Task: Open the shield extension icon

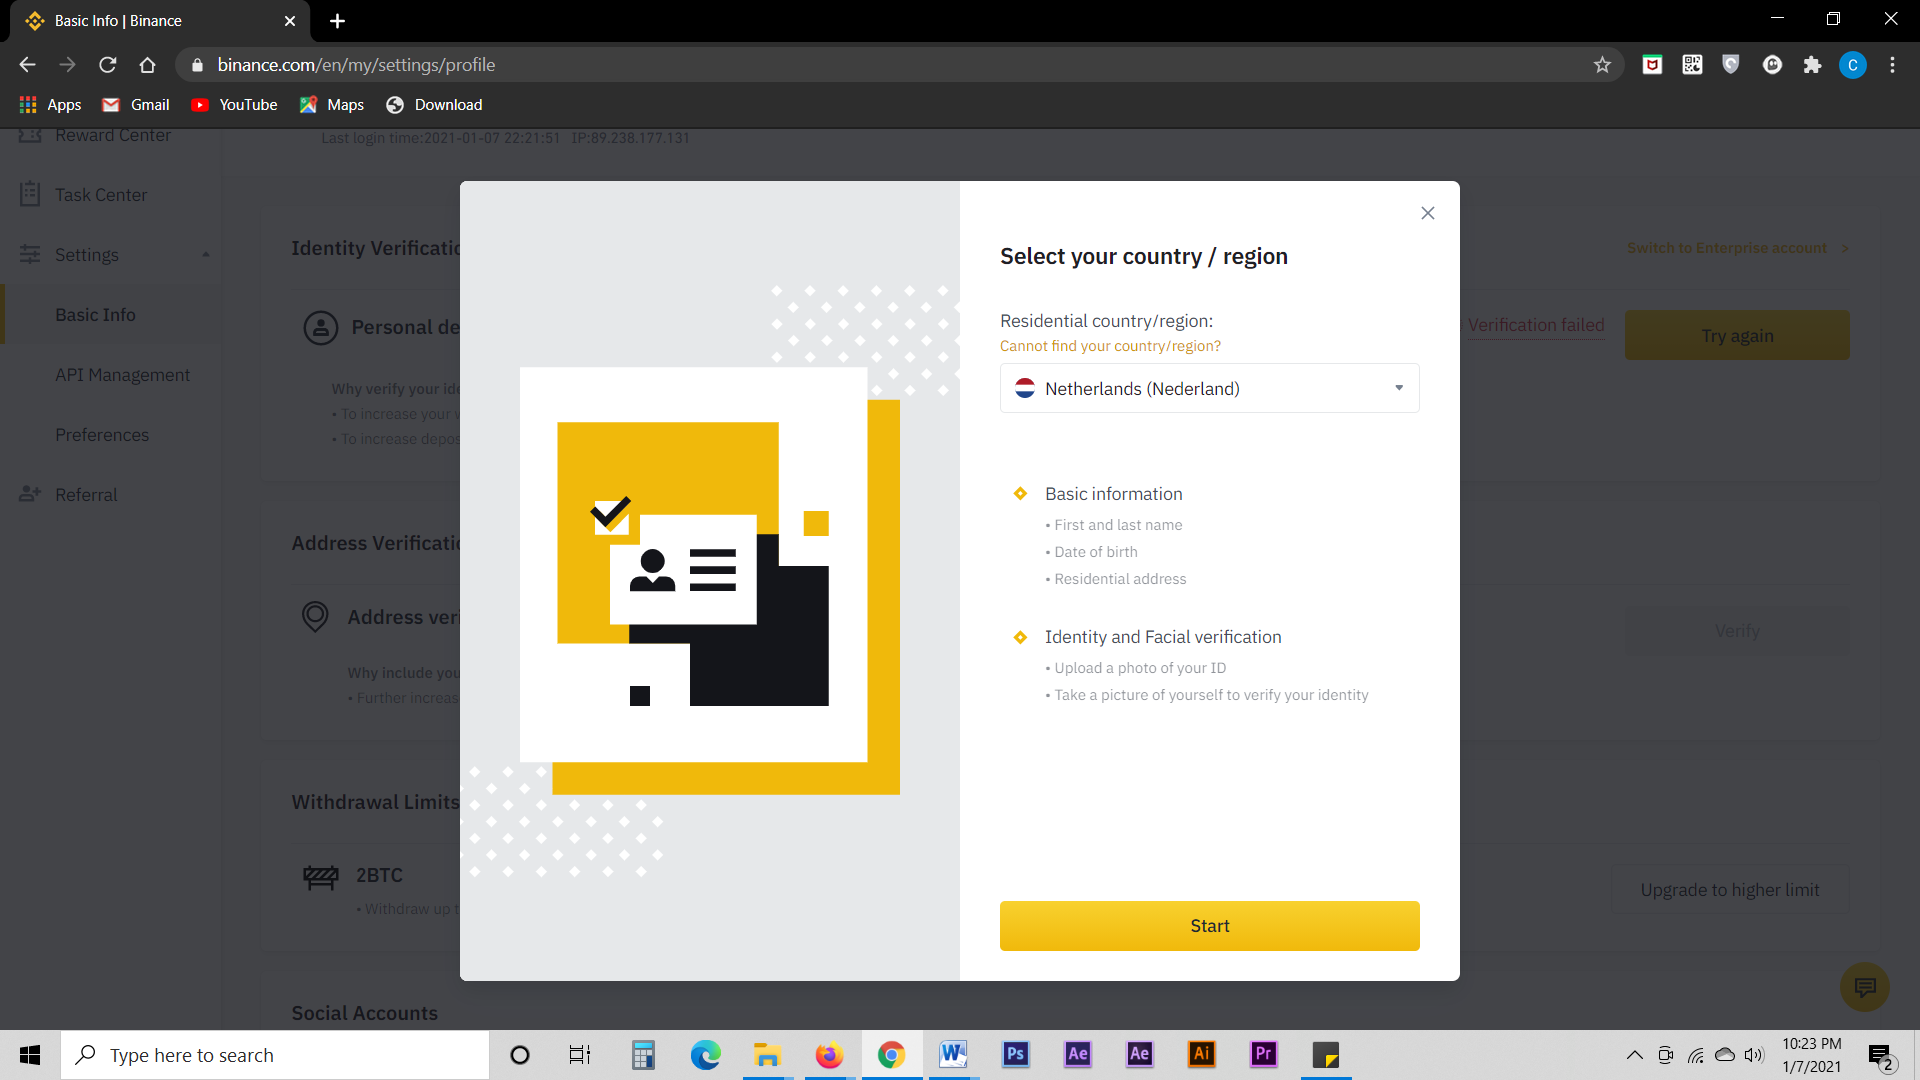Action: tap(1731, 65)
